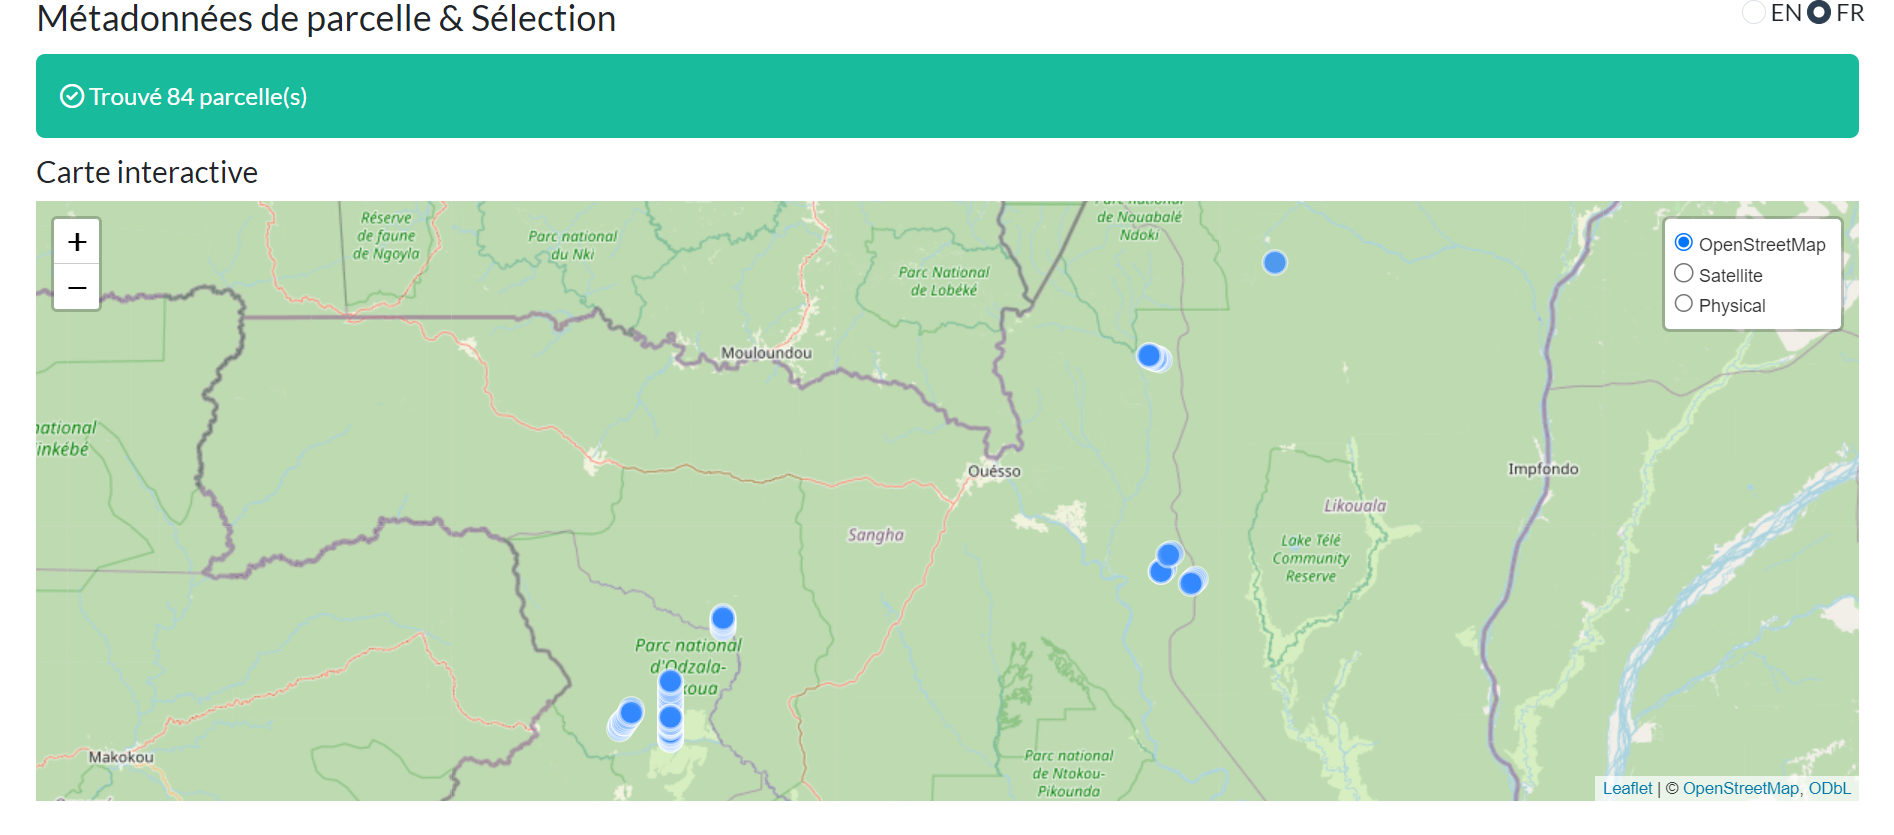The image size is (1894, 835).
Task: Click the map label Mouloundou
Action: tap(767, 353)
